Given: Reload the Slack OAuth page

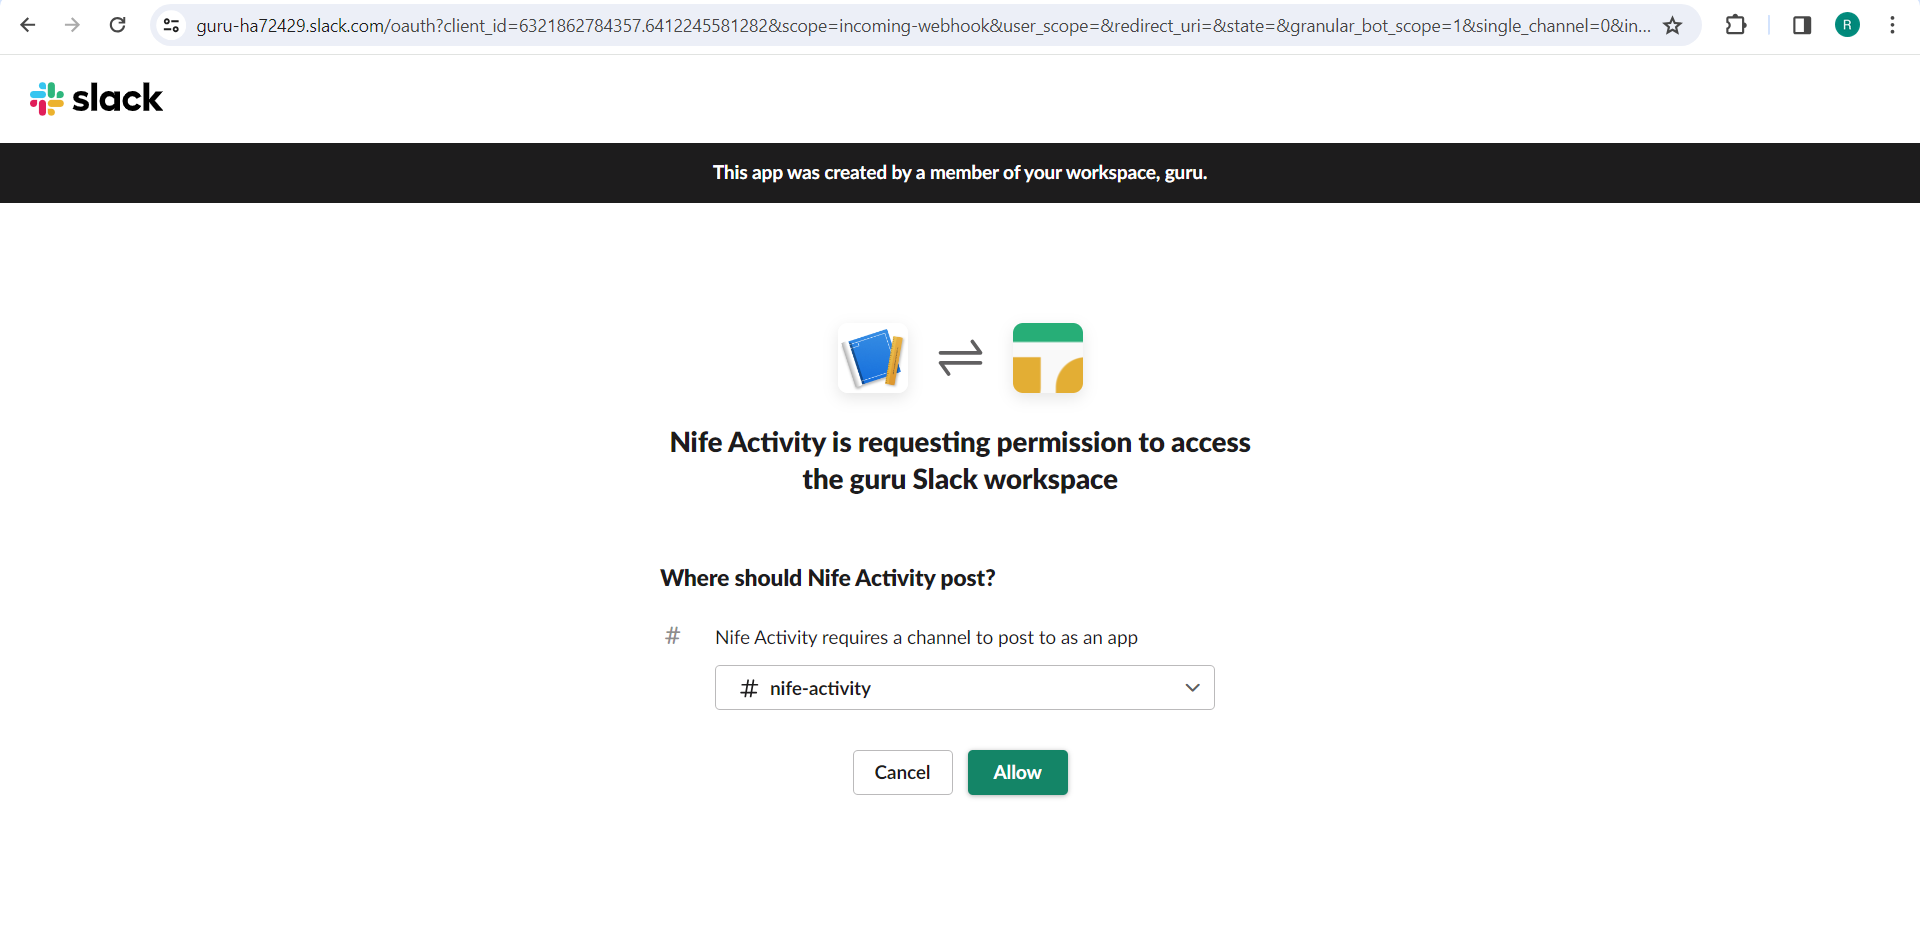Looking at the screenshot, I should click(x=117, y=25).
